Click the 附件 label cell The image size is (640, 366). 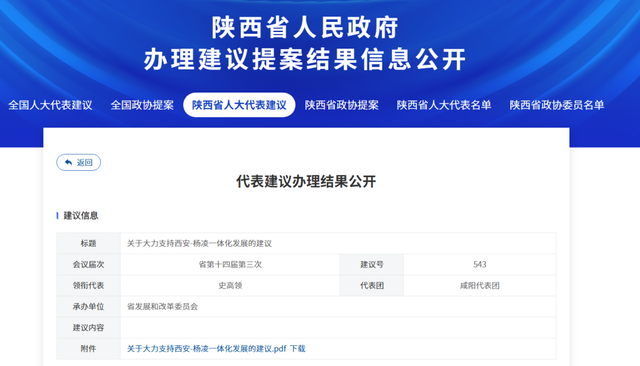(88, 349)
